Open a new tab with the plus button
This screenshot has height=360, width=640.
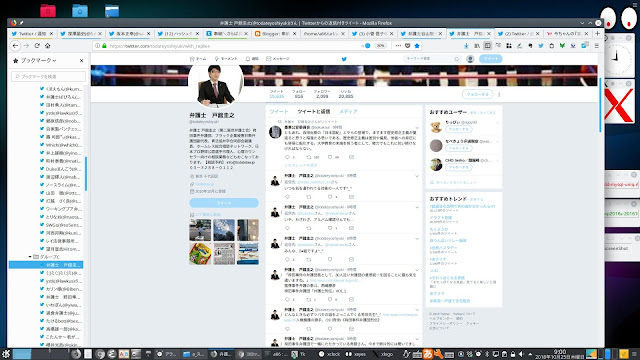[x=598, y=33]
